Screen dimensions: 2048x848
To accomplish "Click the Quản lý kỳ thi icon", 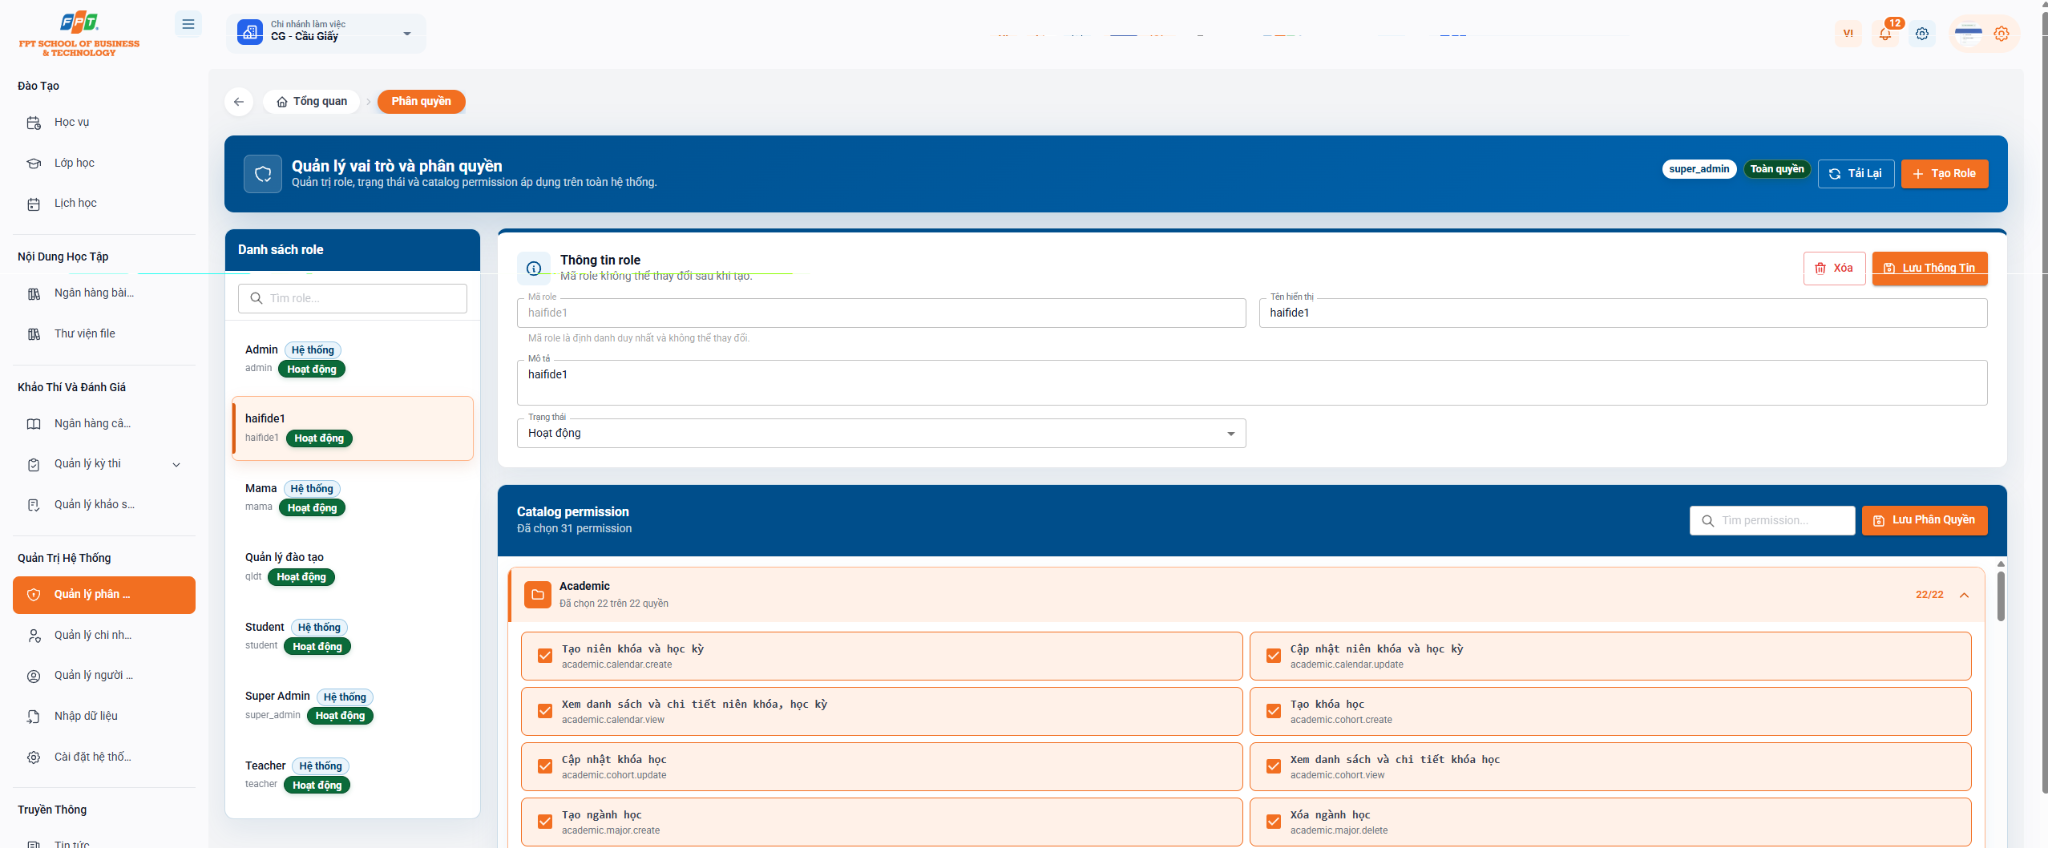I will pyautogui.click(x=34, y=464).
